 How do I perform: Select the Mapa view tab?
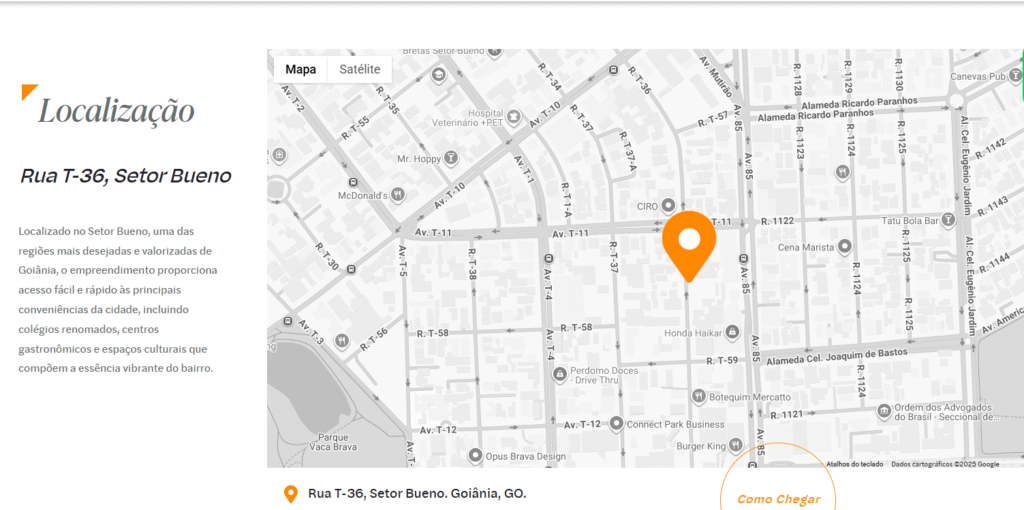[300, 69]
